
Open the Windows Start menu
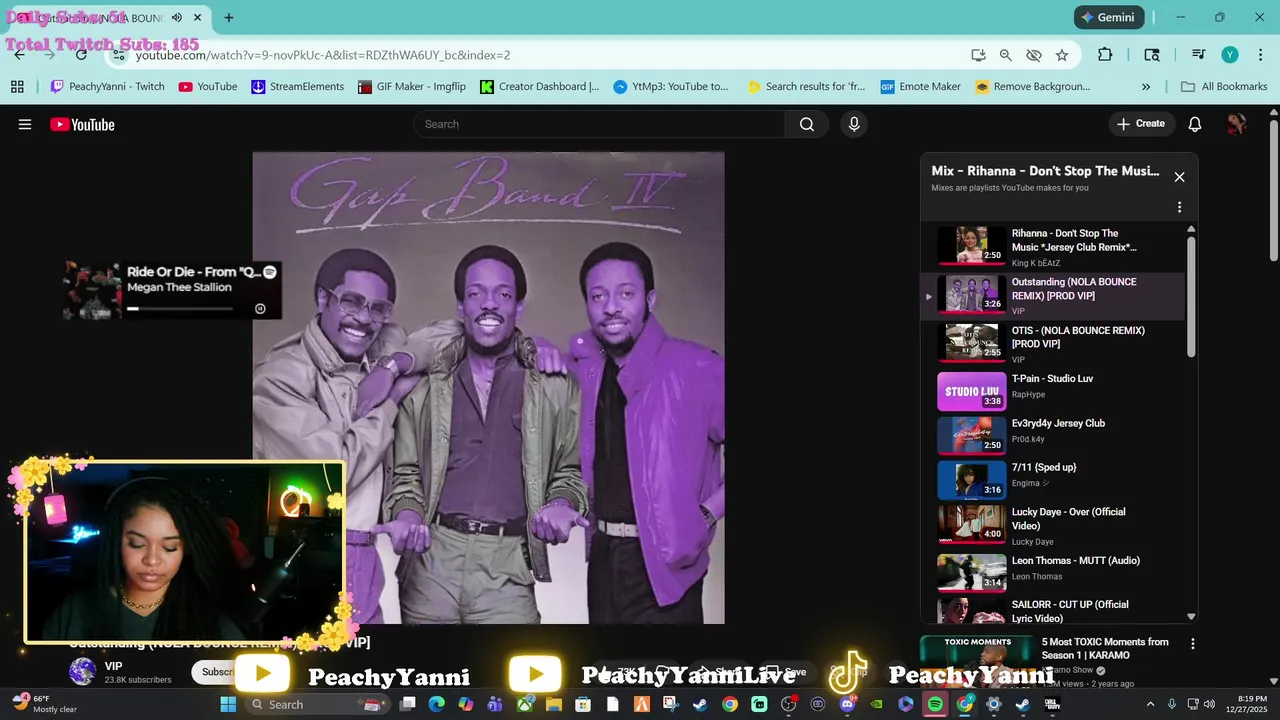click(x=228, y=704)
